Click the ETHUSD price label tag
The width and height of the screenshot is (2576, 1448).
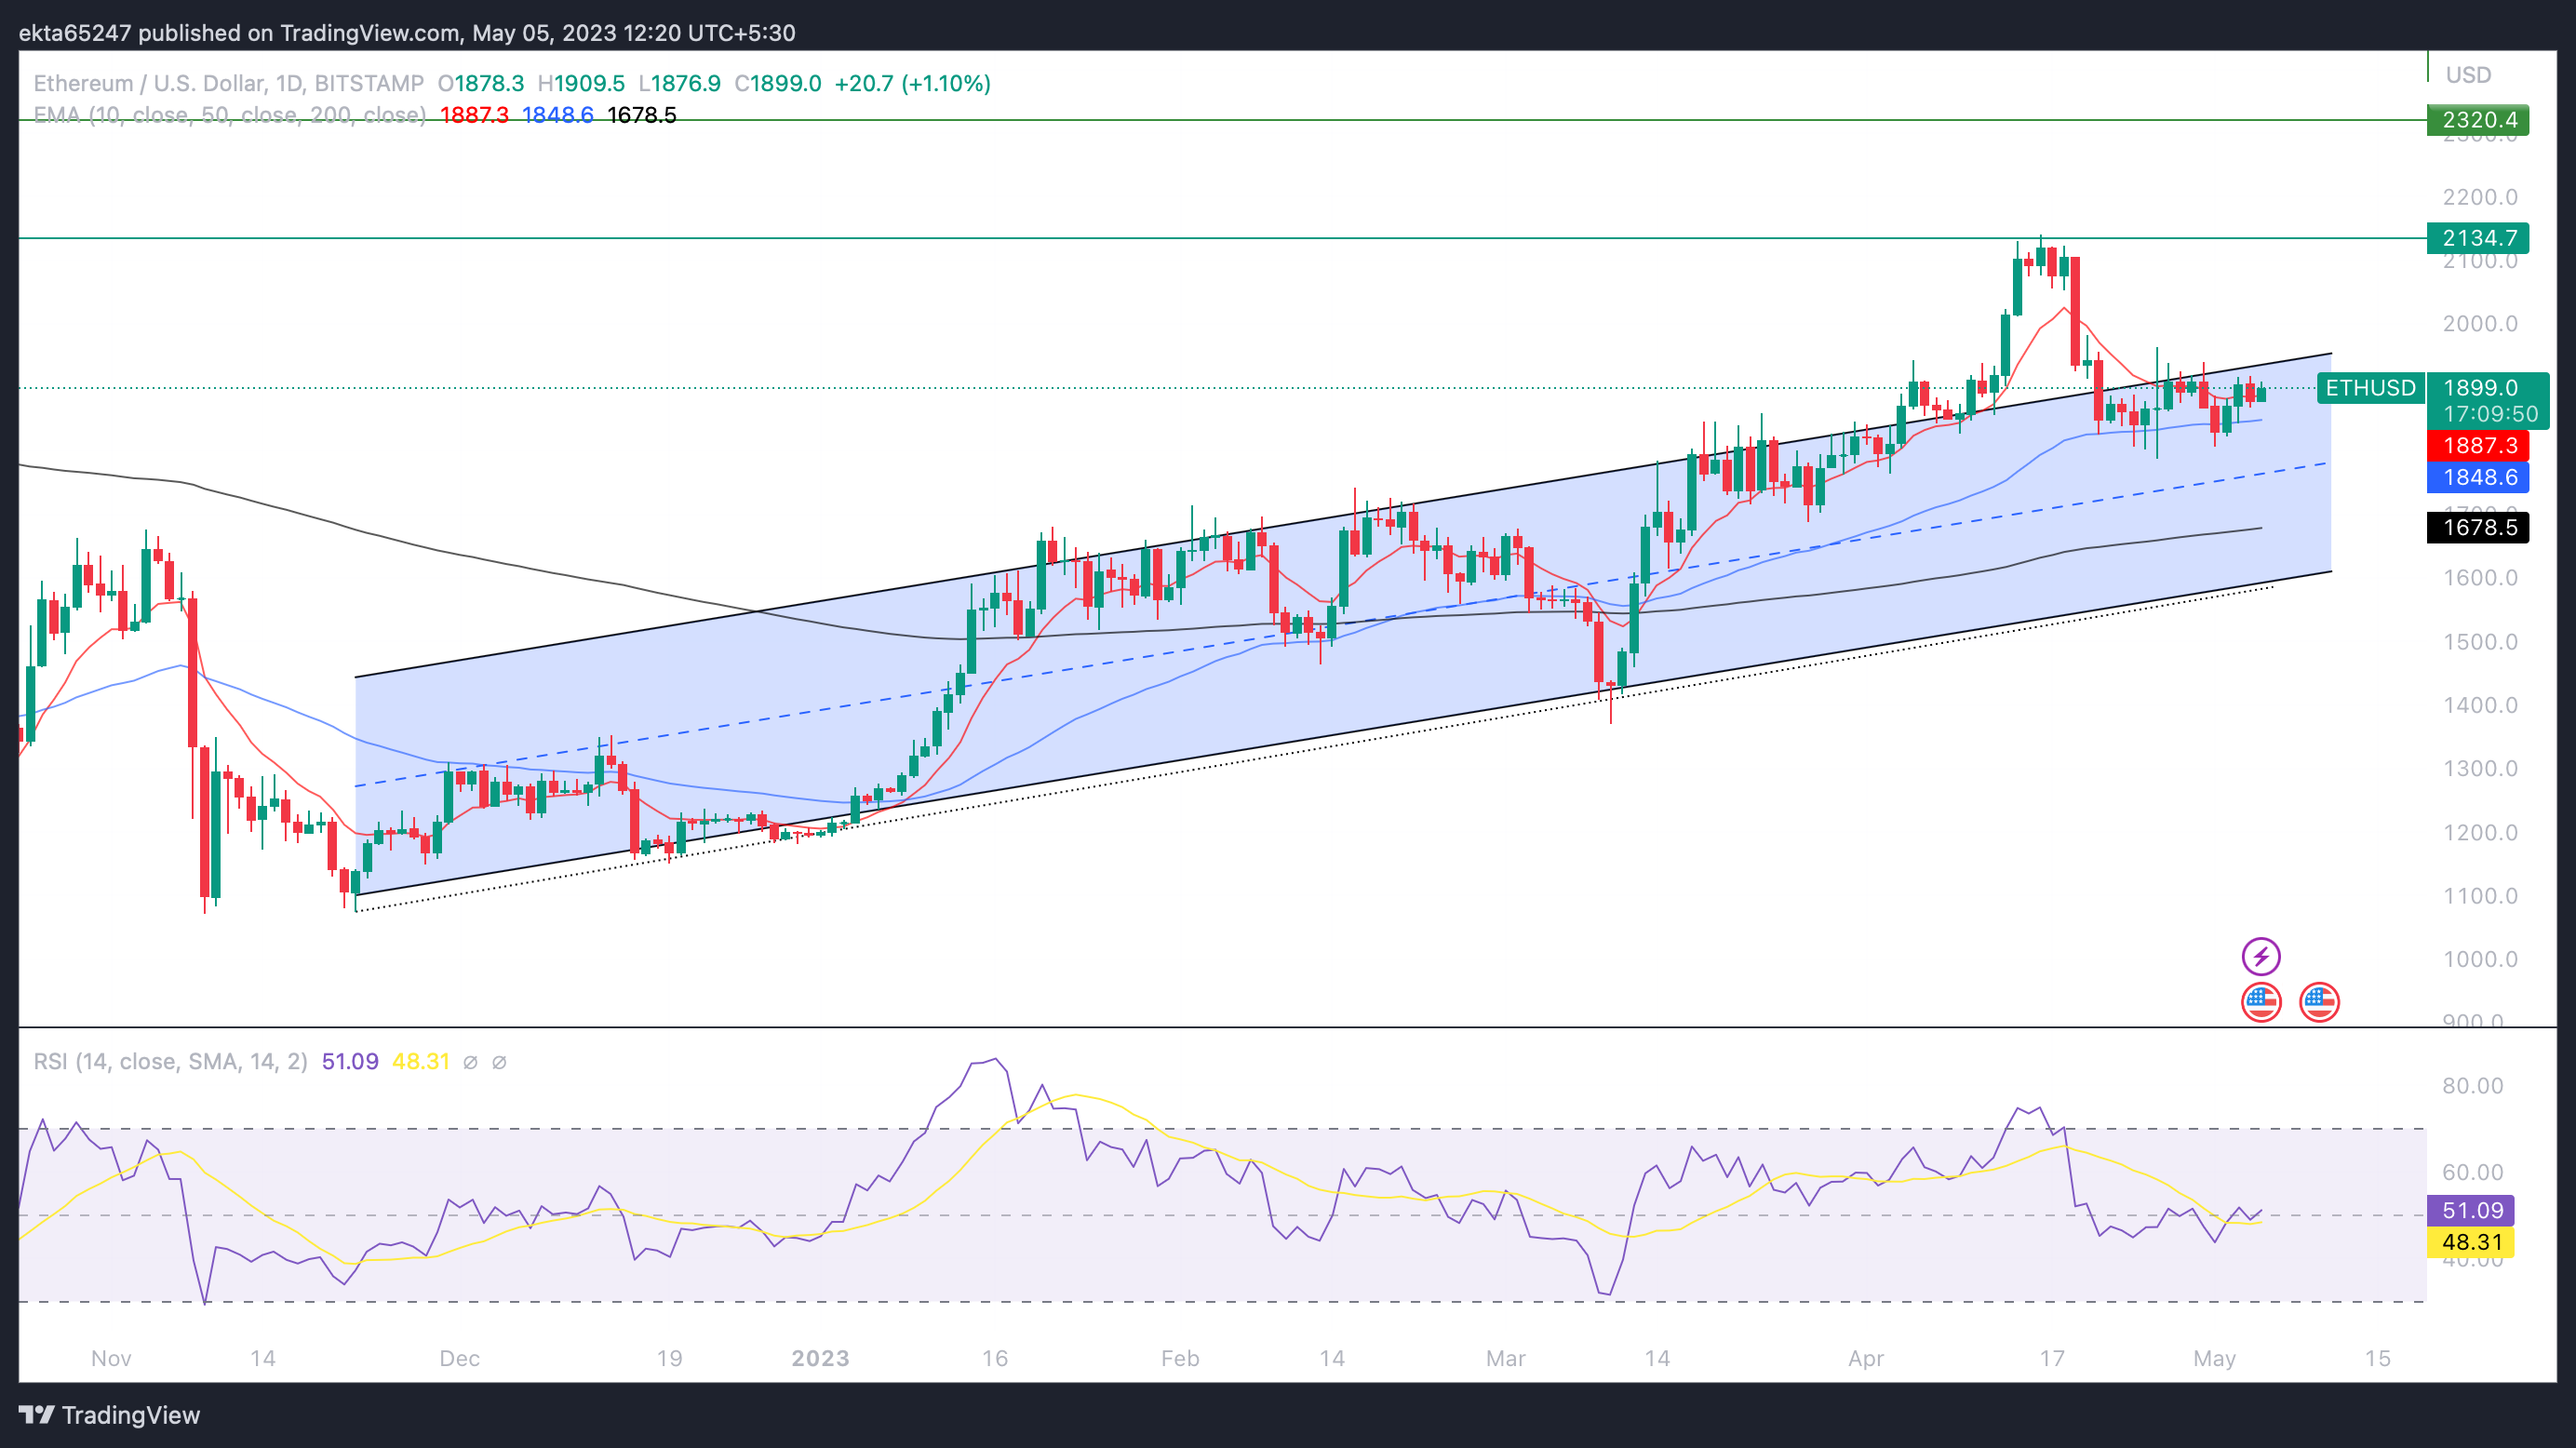[2371, 388]
